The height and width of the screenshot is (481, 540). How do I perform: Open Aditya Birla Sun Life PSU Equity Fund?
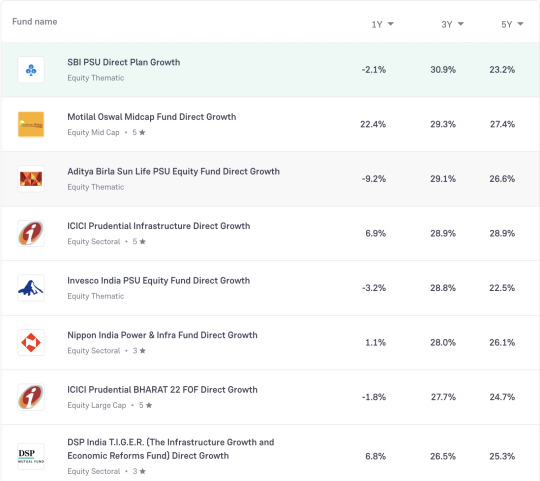pos(173,171)
